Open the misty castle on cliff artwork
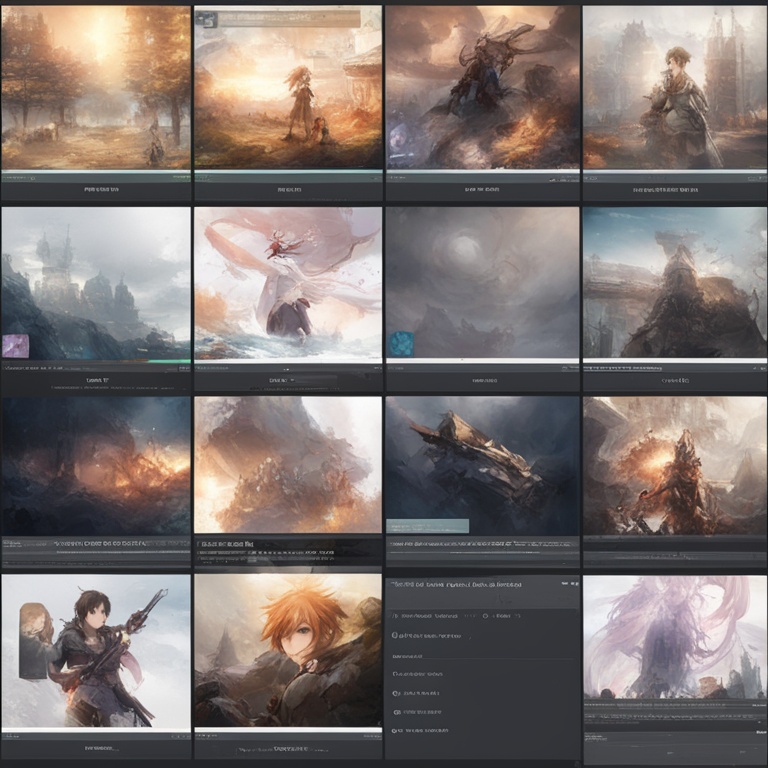768x768 pixels. click(x=96, y=283)
